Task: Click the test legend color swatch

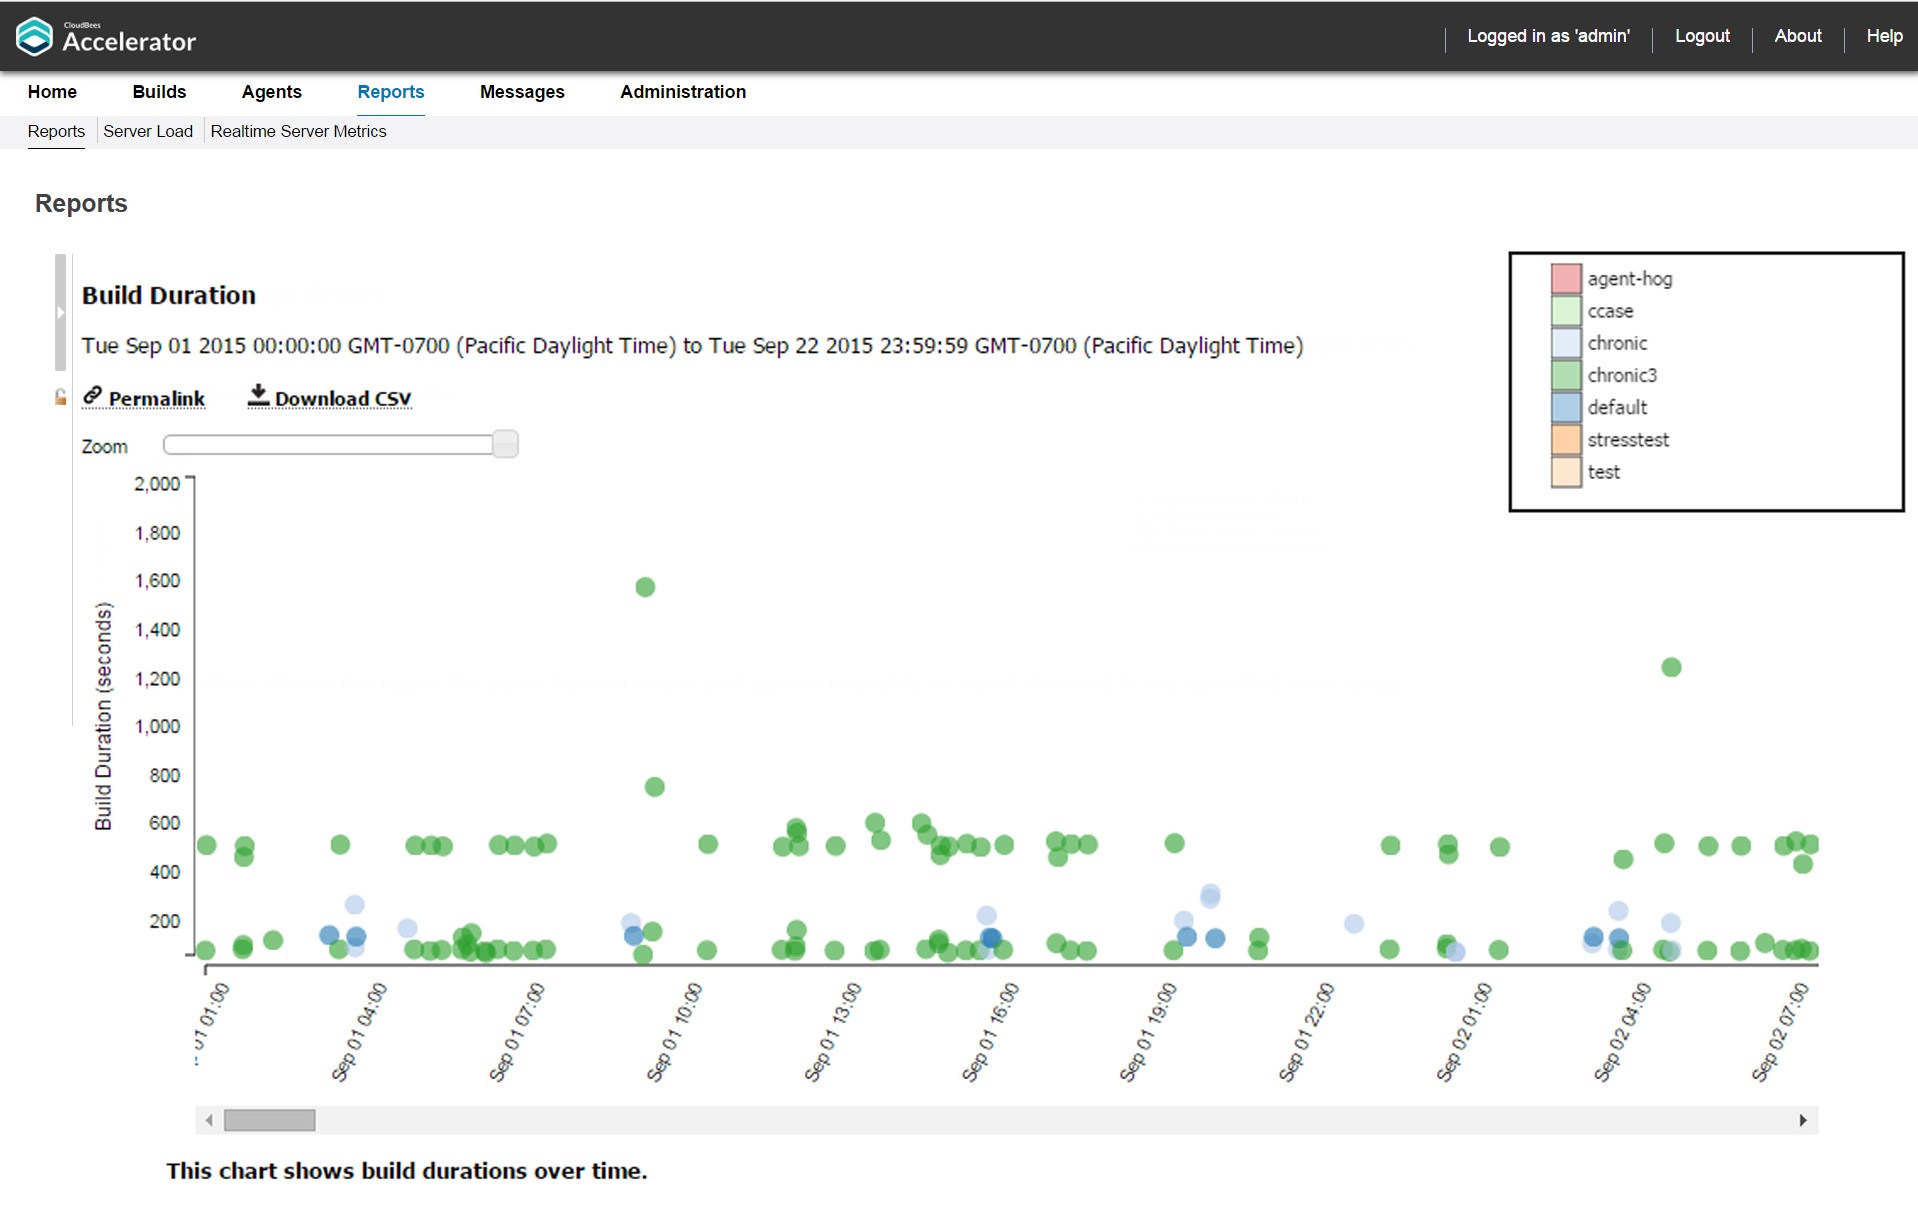Action: [1566, 472]
